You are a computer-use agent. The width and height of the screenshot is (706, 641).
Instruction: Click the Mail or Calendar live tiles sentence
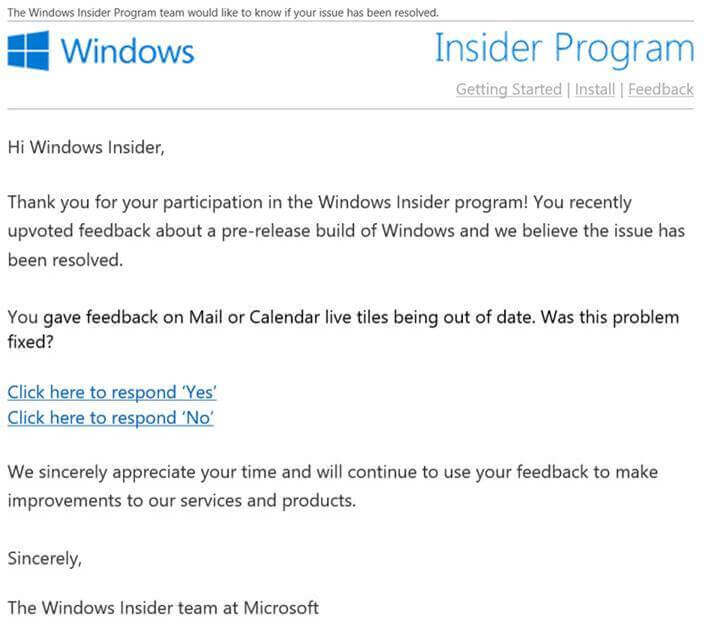tap(343, 329)
